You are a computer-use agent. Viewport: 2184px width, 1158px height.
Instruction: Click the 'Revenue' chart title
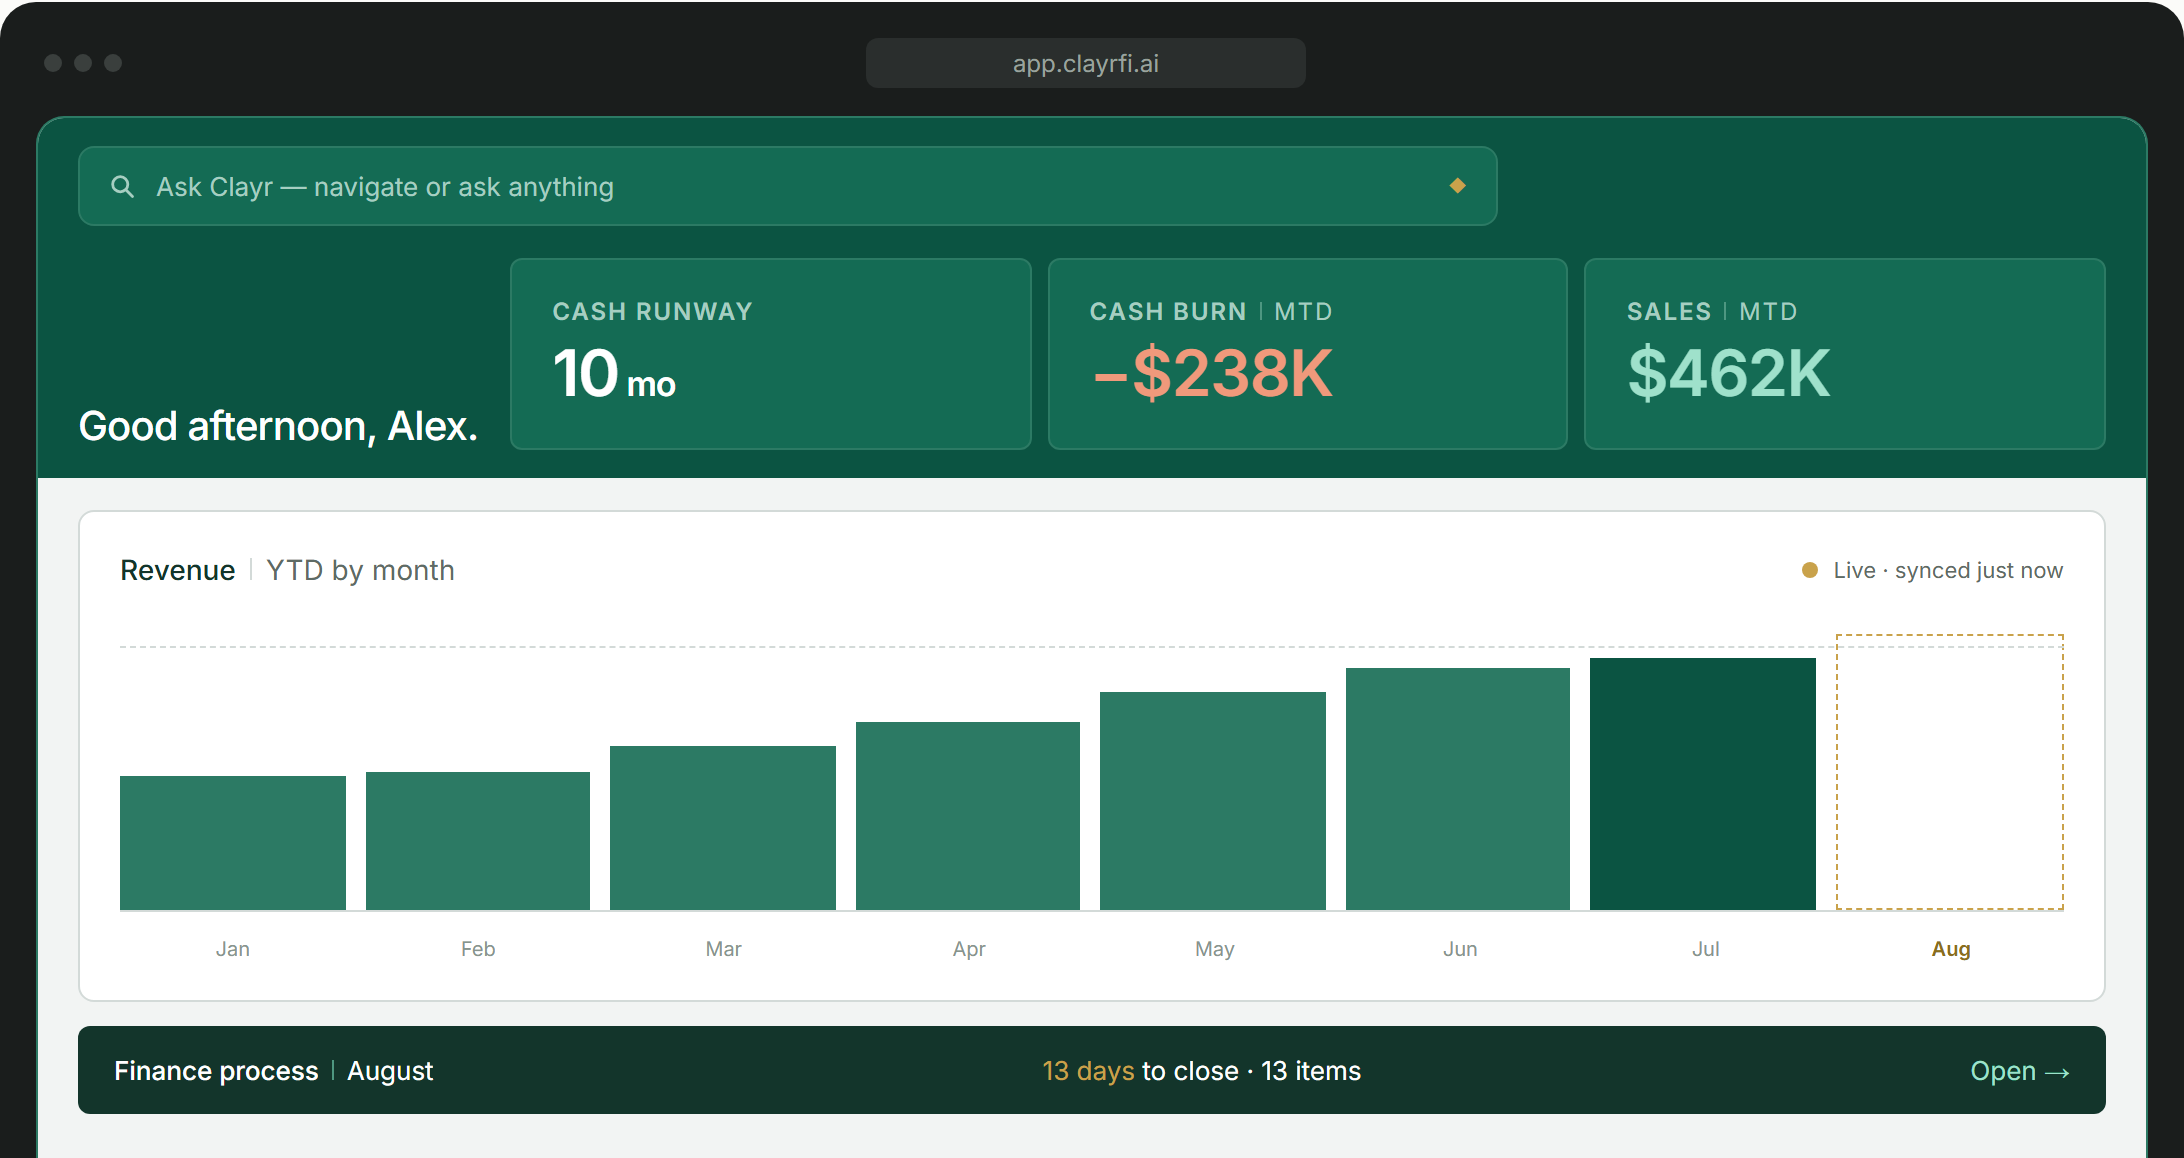coord(177,570)
